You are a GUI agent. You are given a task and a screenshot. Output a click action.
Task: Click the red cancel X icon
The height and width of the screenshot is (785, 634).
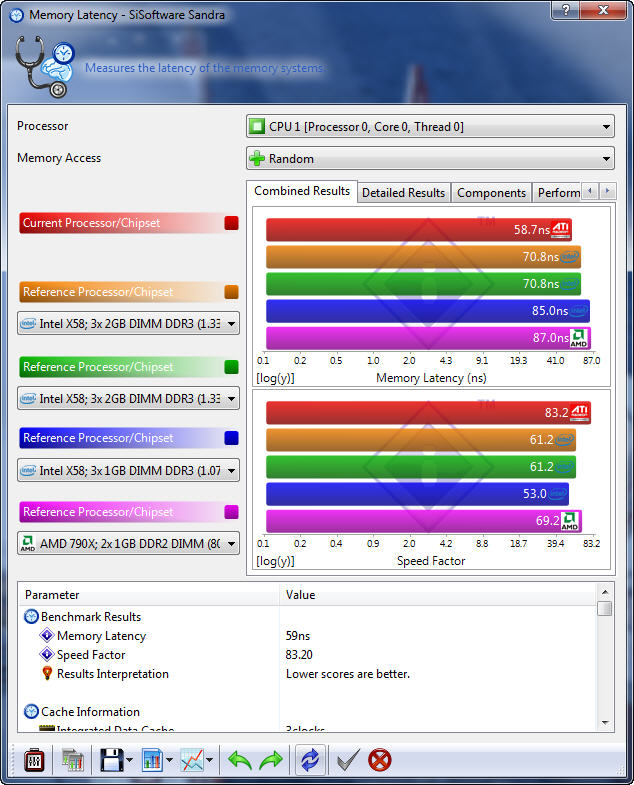[379, 760]
